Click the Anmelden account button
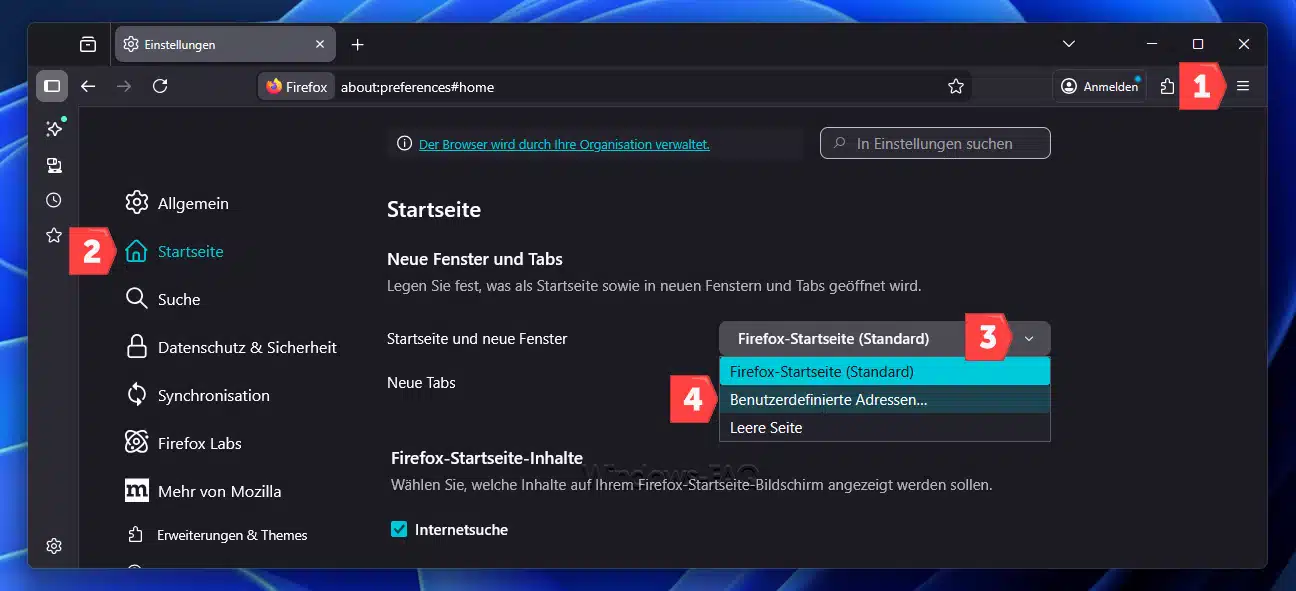 (x=1099, y=87)
